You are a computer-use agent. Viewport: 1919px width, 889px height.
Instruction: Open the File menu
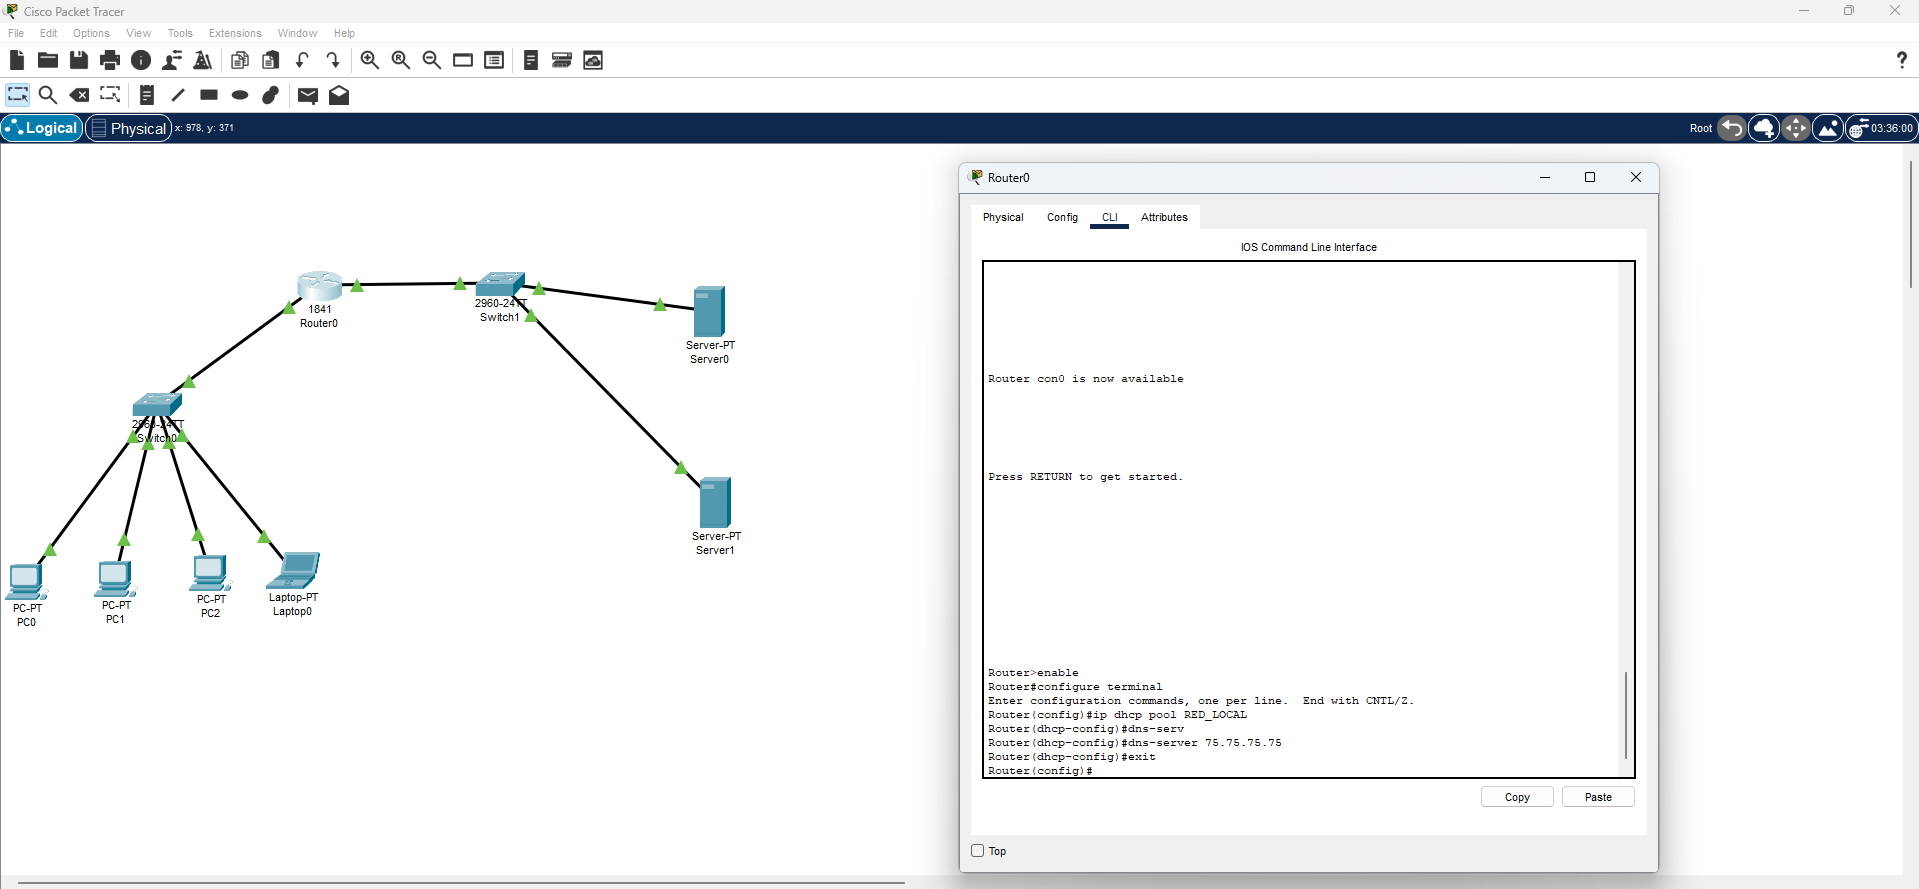pyautogui.click(x=16, y=33)
